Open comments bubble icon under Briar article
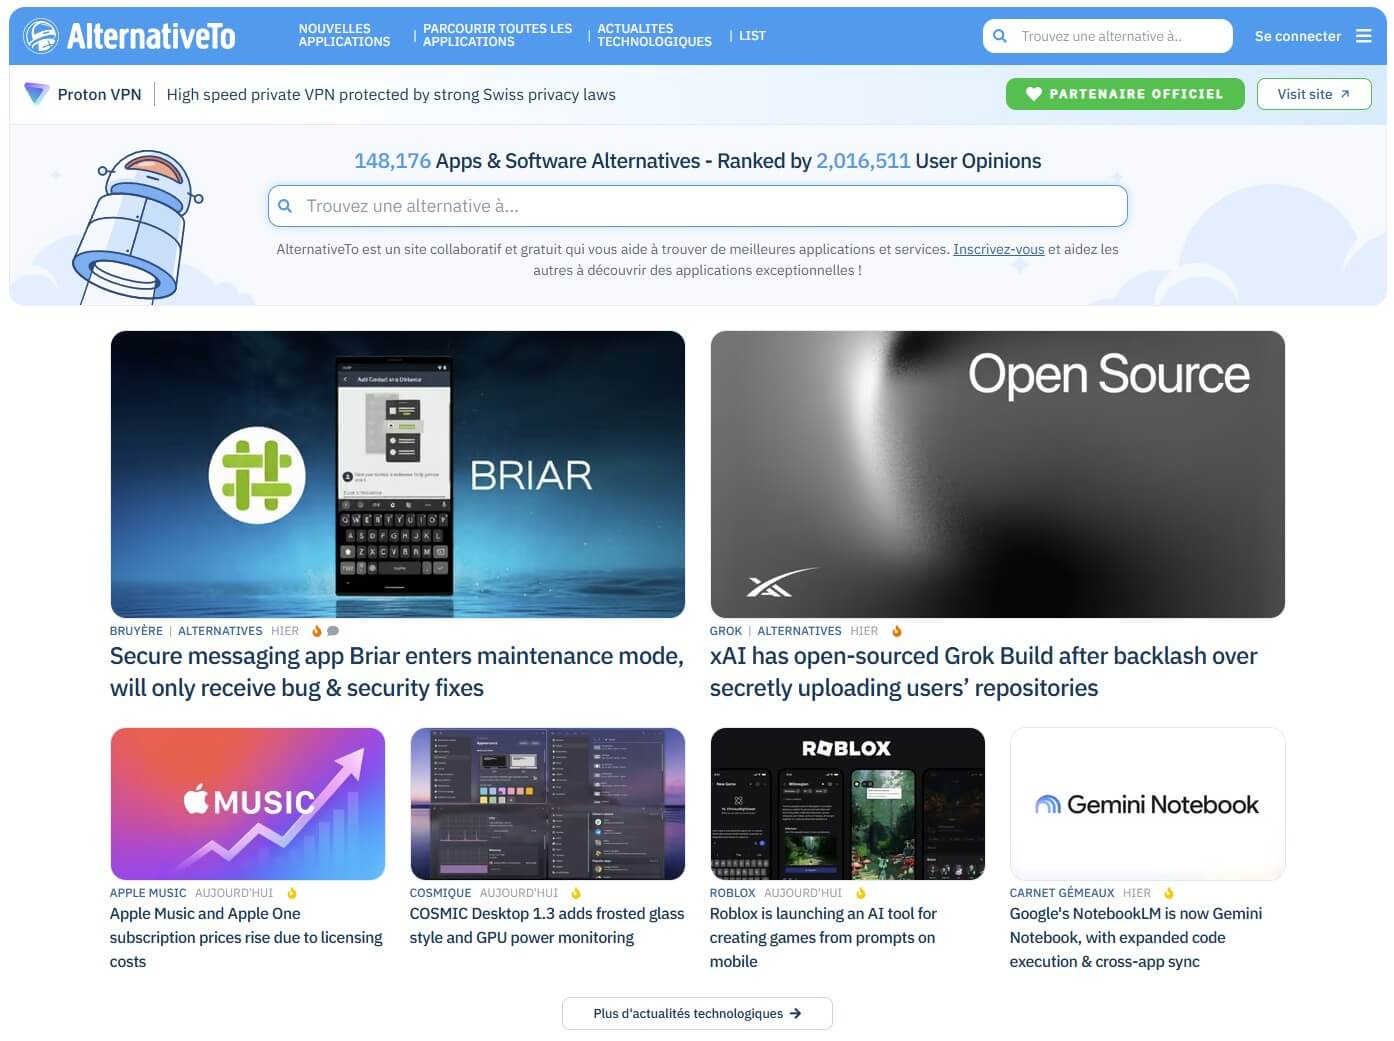 (x=333, y=631)
